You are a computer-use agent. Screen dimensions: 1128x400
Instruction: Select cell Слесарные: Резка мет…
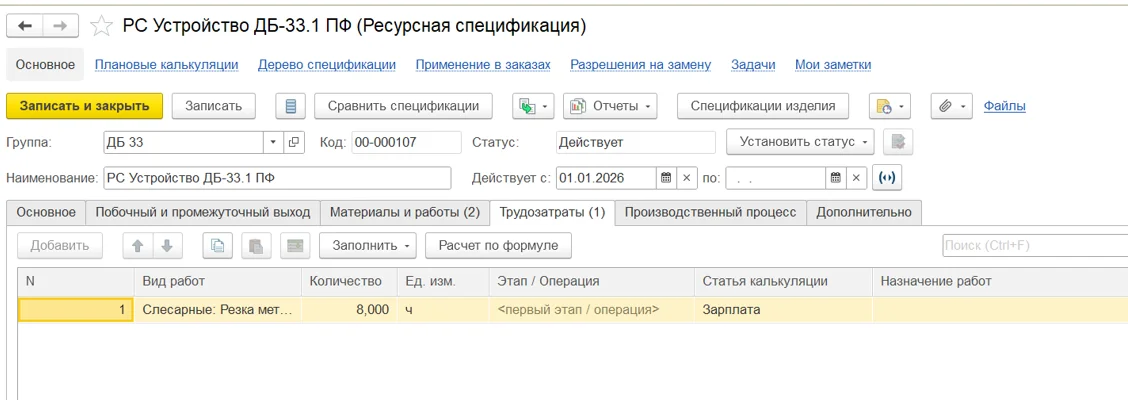pos(218,310)
